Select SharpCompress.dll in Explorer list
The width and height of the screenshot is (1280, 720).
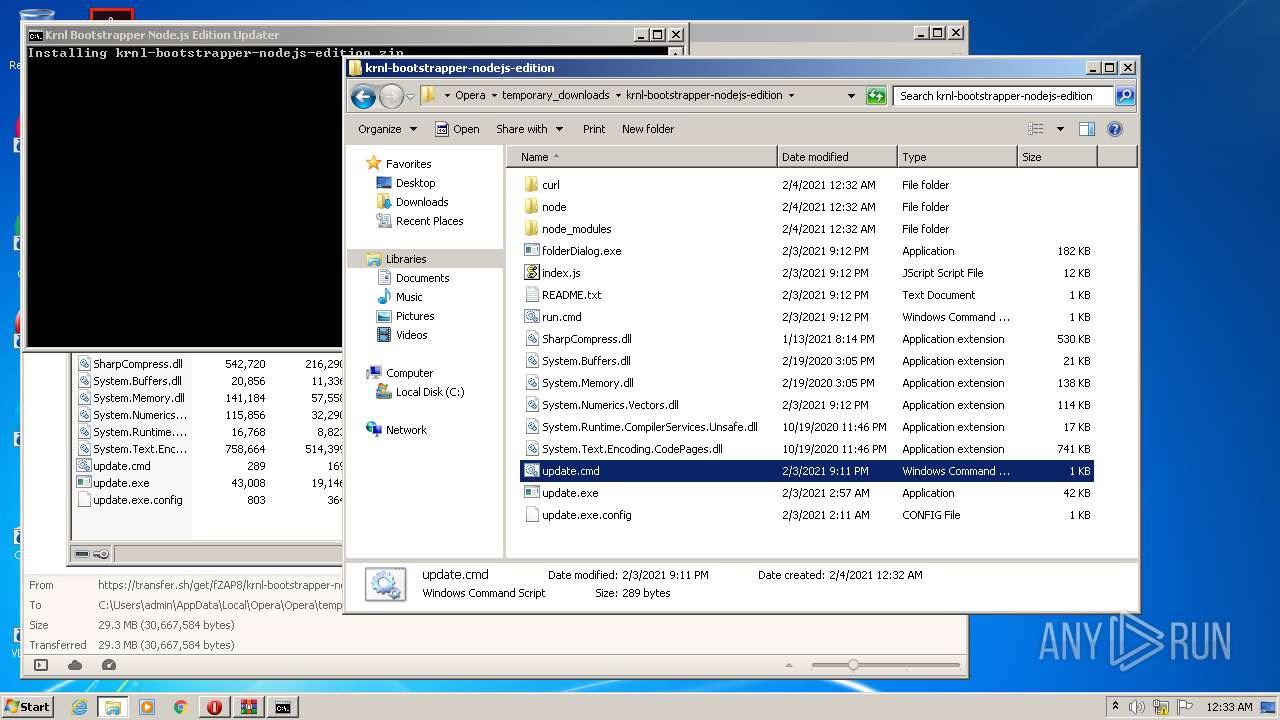point(807,339)
